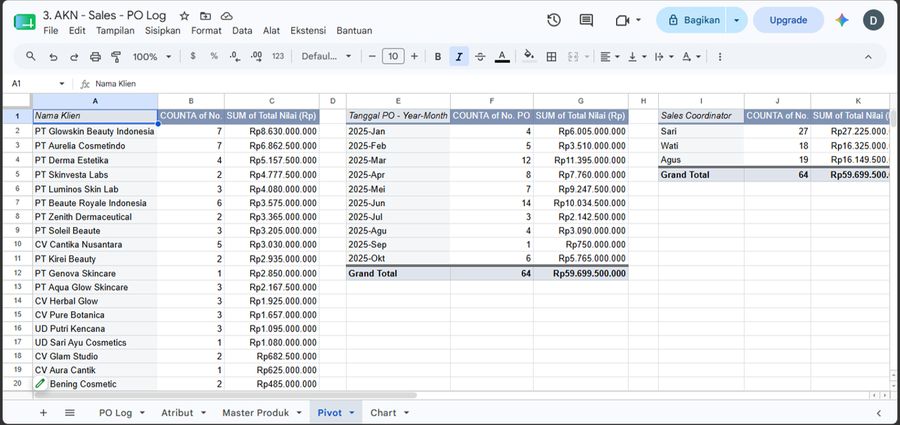Select cell PT Derma Estetika

(95, 160)
